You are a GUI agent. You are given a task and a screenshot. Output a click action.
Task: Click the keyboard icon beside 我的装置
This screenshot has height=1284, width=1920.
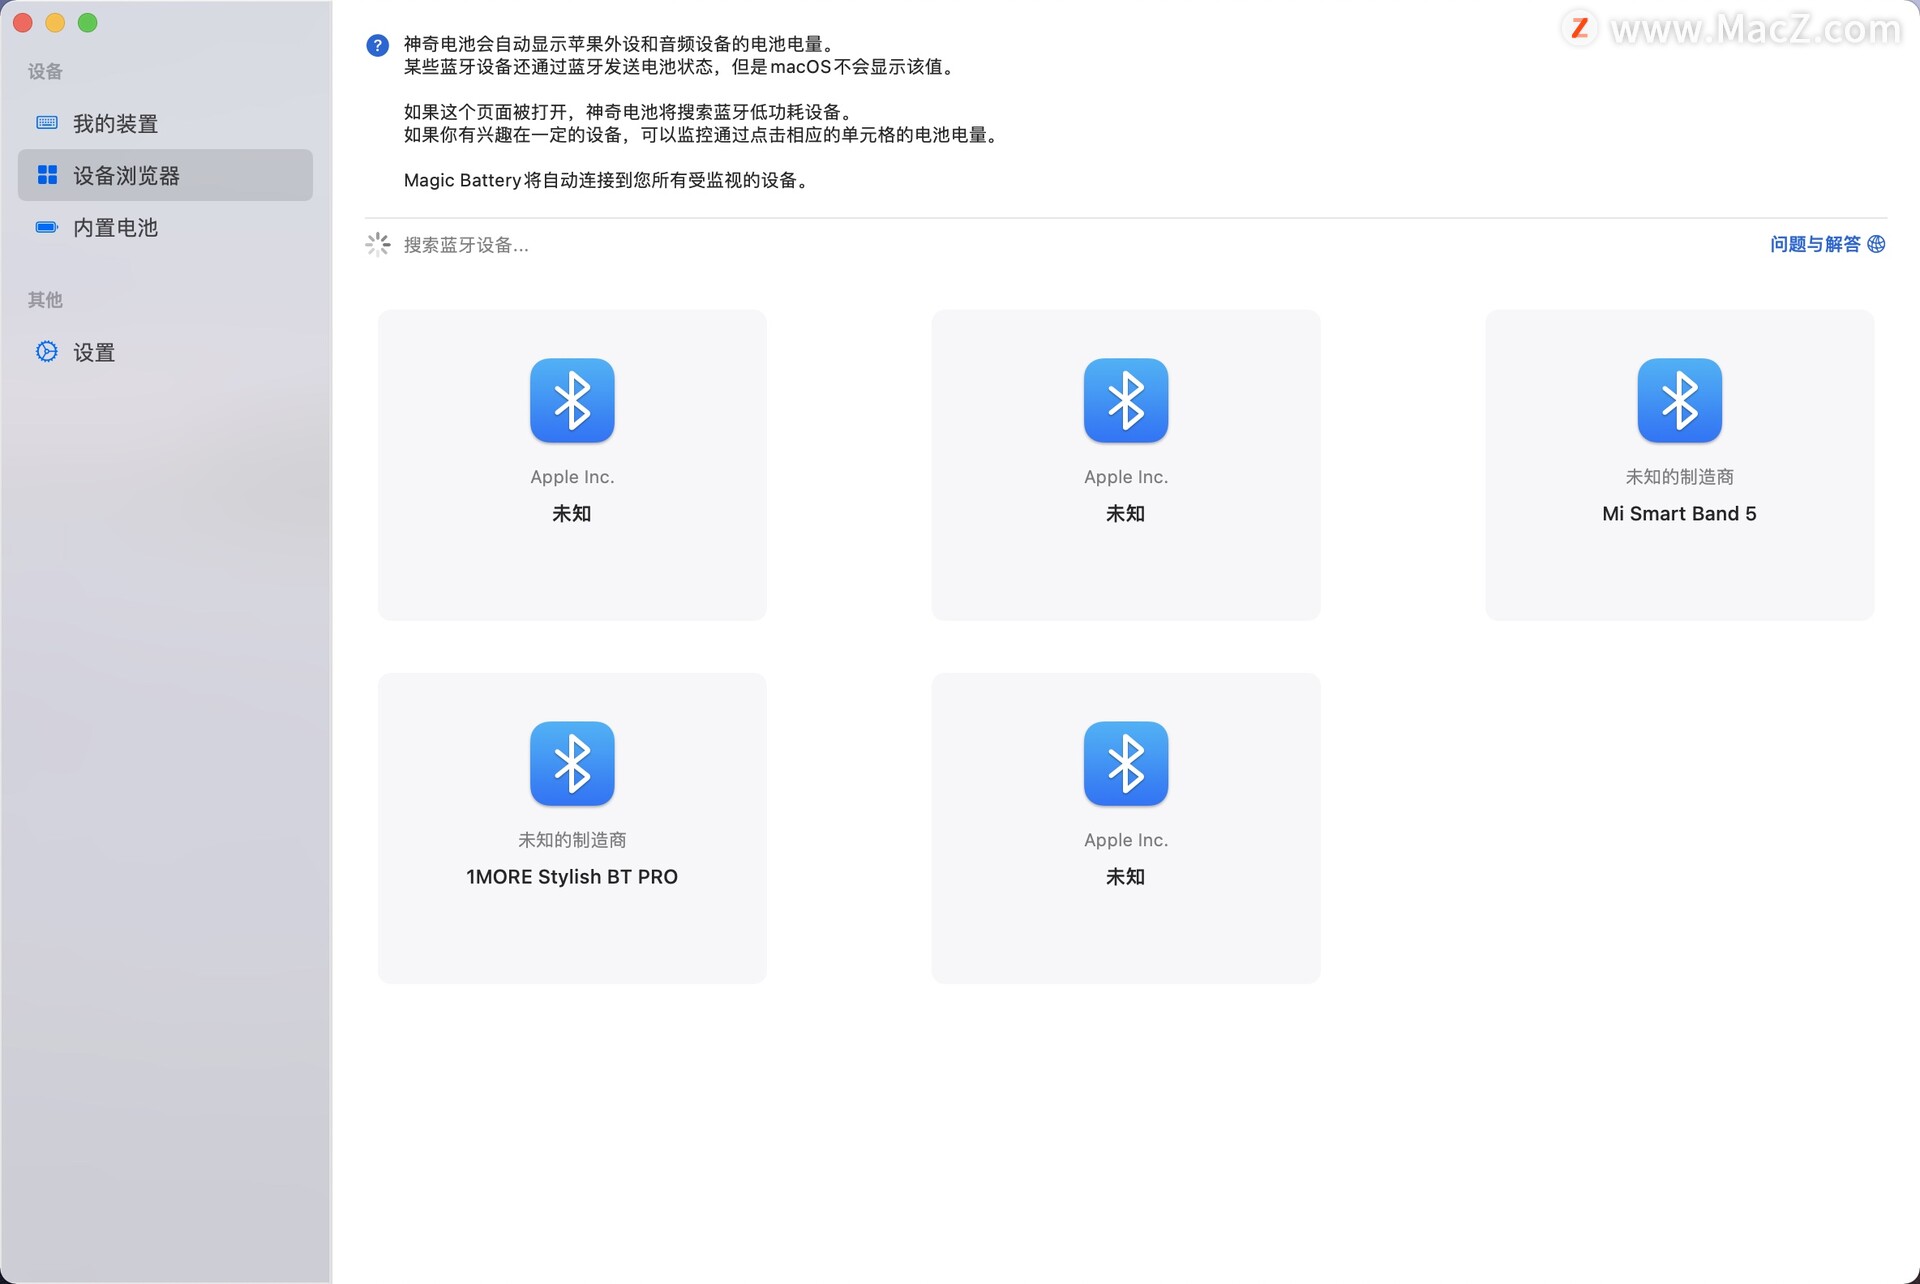tap(47, 123)
